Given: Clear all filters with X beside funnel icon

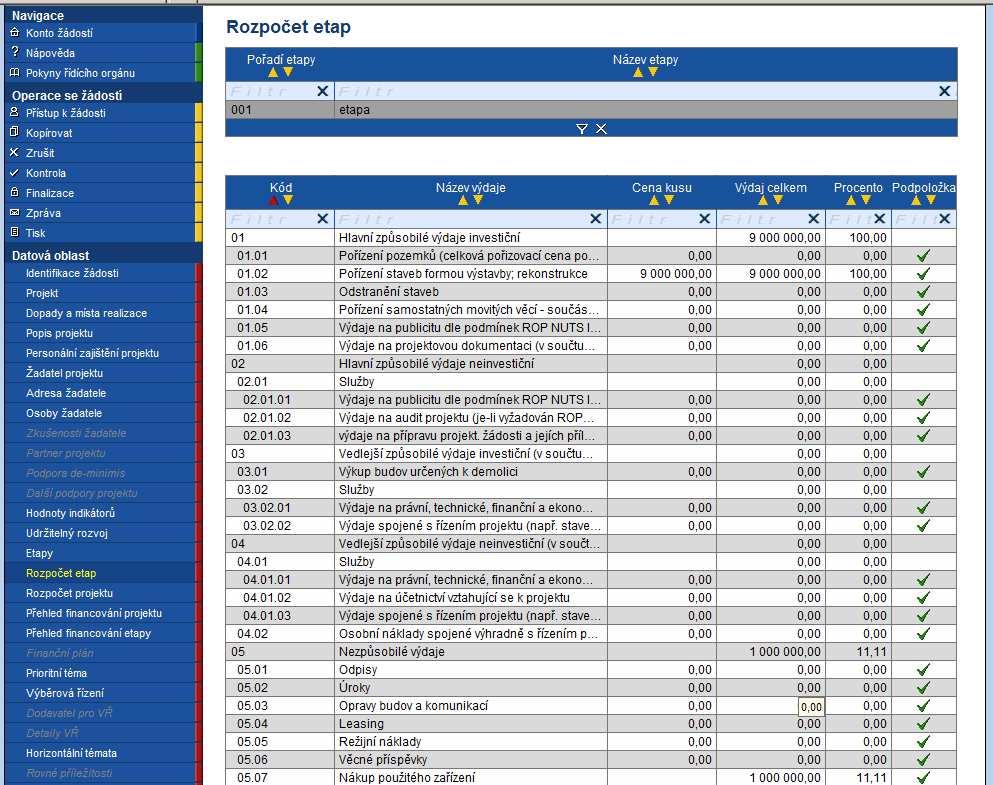Looking at the screenshot, I should click(601, 129).
